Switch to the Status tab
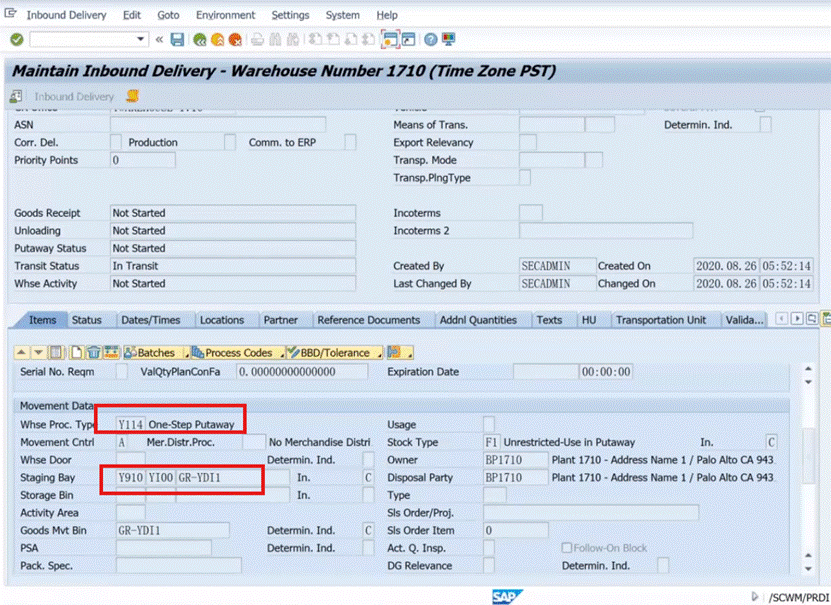Screen dimensions: 831x605 (x=90, y=320)
